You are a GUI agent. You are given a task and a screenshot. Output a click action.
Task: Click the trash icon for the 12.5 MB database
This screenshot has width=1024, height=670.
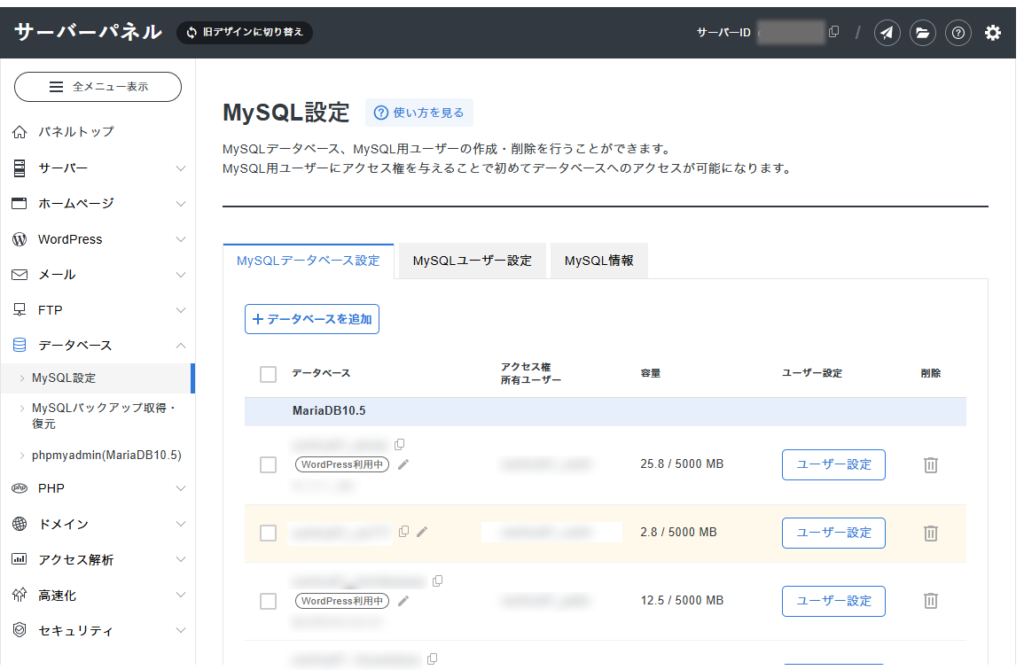coord(930,600)
